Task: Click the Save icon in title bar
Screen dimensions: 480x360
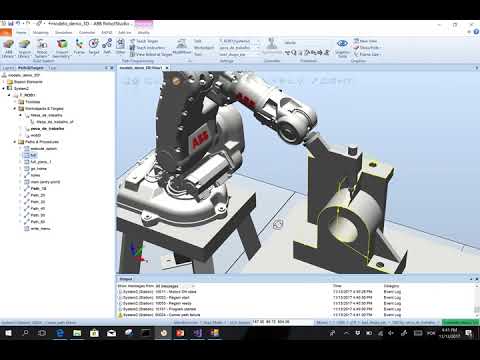Action: point(11,24)
